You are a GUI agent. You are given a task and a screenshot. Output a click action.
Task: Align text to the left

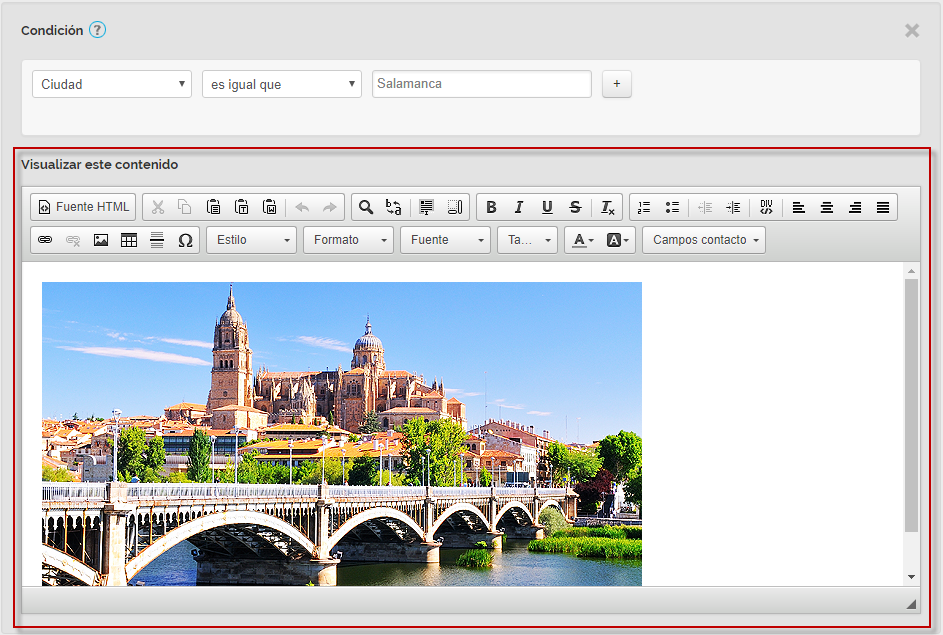point(799,207)
